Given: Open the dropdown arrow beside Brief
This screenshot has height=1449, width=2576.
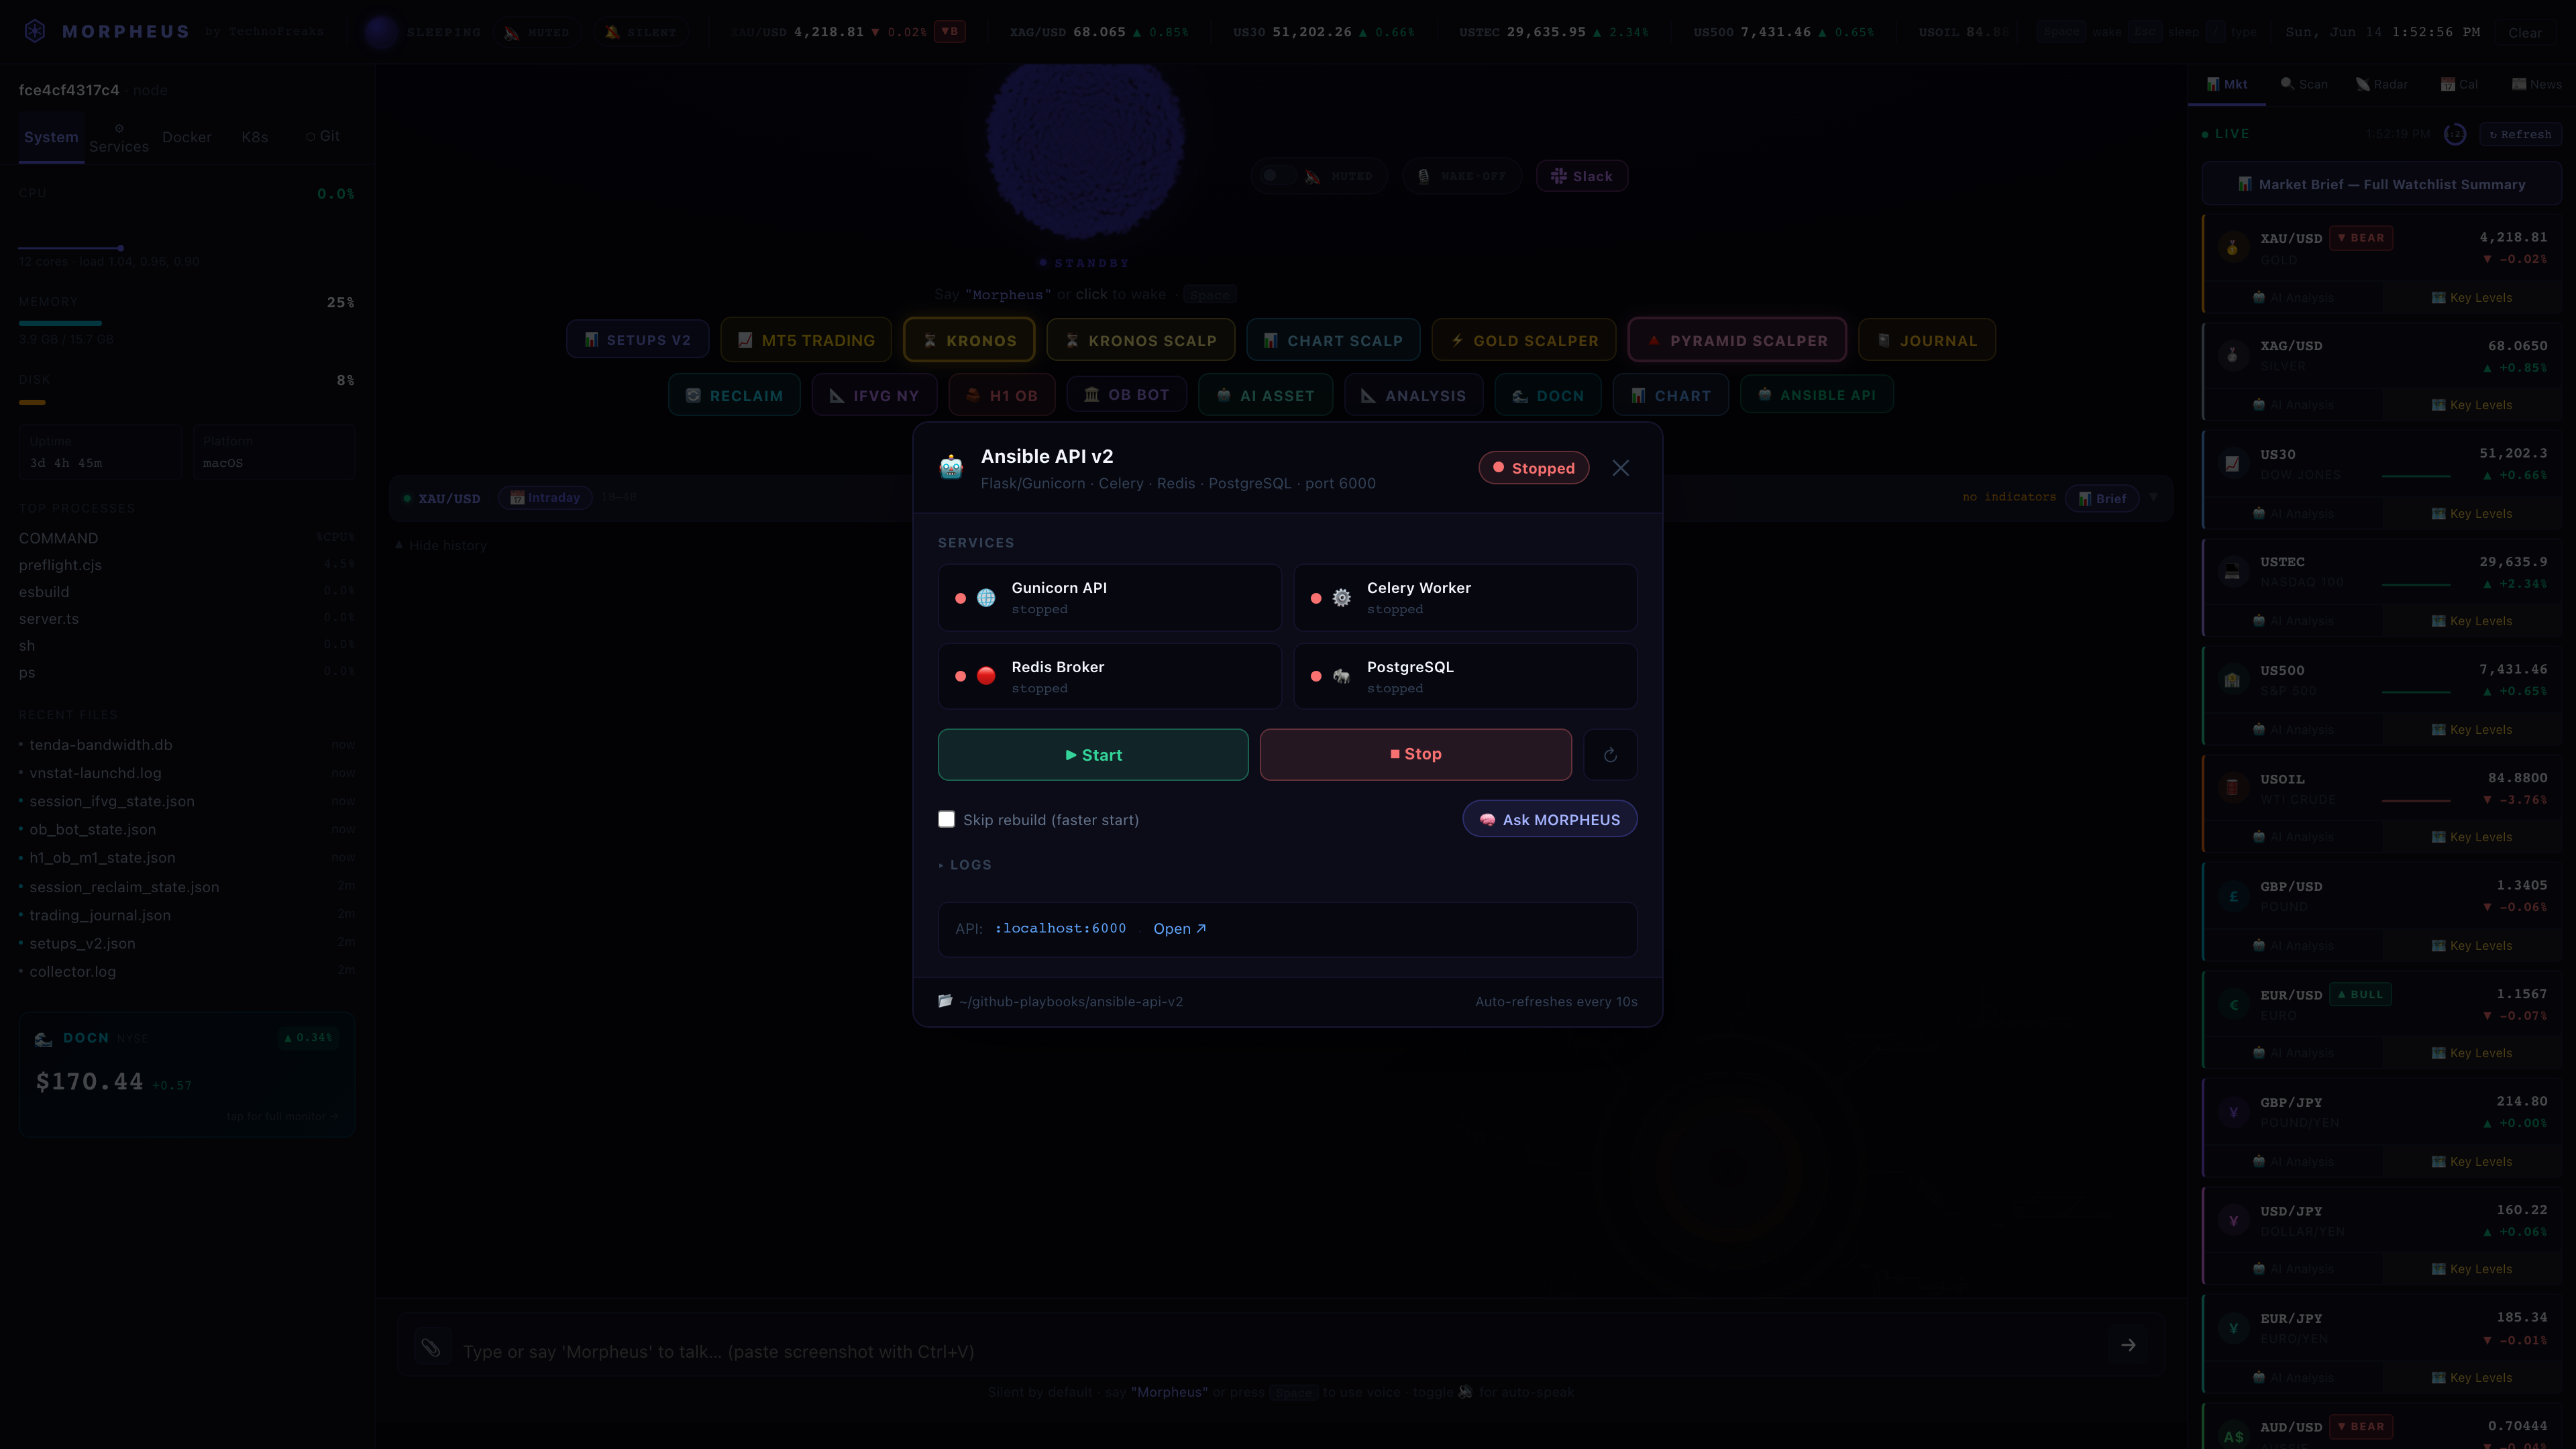Looking at the screenshot, I should (x=2153, y=497).
